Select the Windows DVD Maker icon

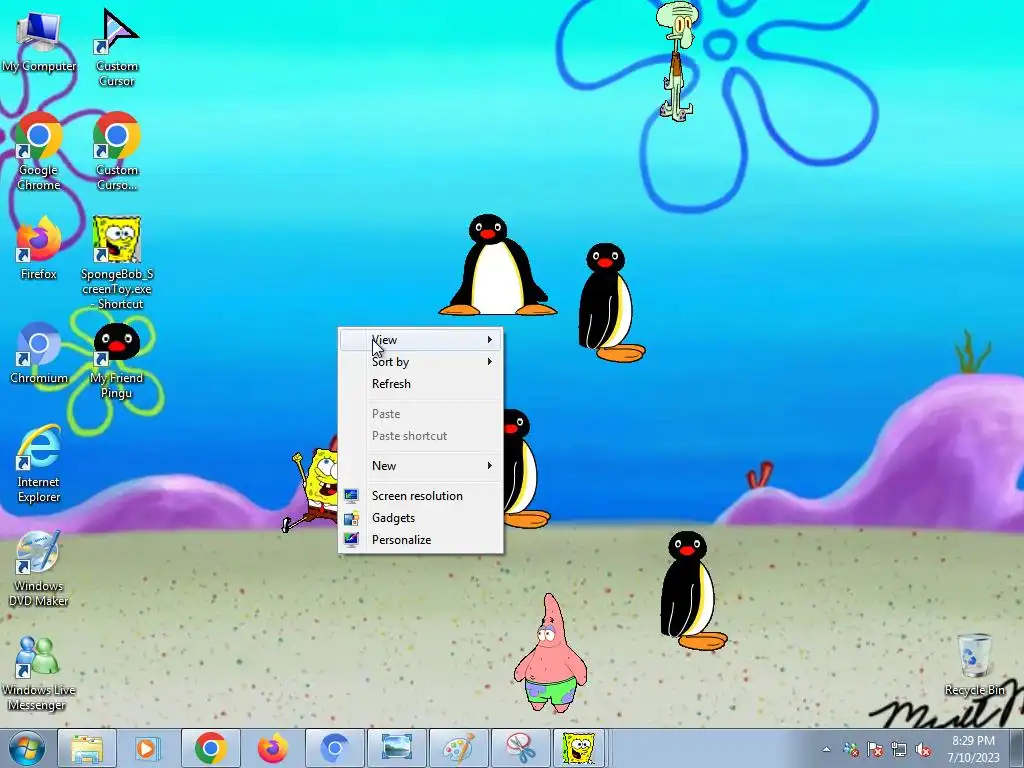pyautogui.click(x=39, y=568)
